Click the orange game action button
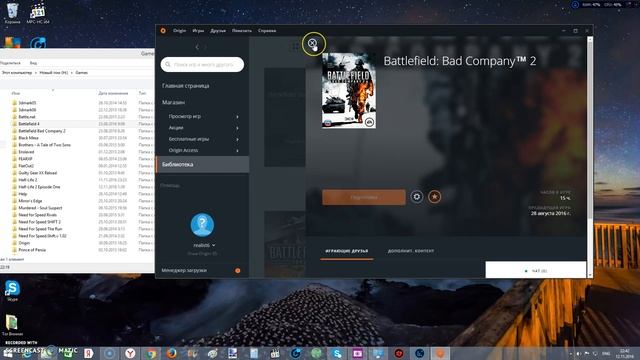 point(364,197)
